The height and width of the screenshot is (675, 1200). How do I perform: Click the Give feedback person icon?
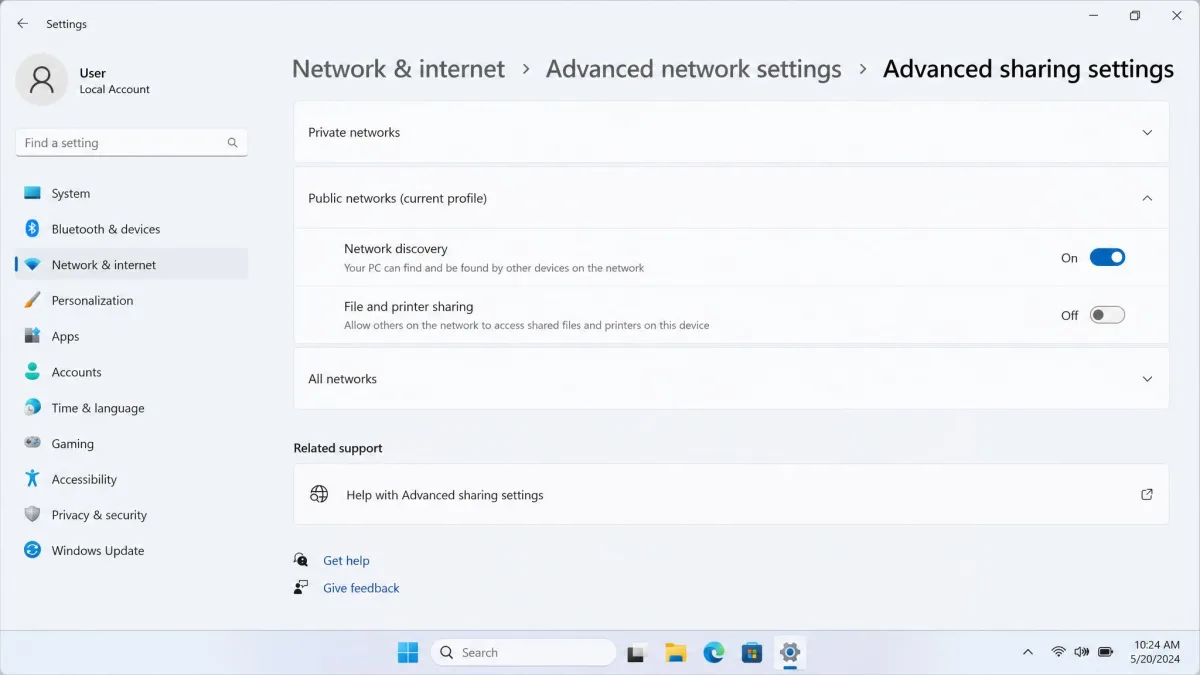click(301, 588)
